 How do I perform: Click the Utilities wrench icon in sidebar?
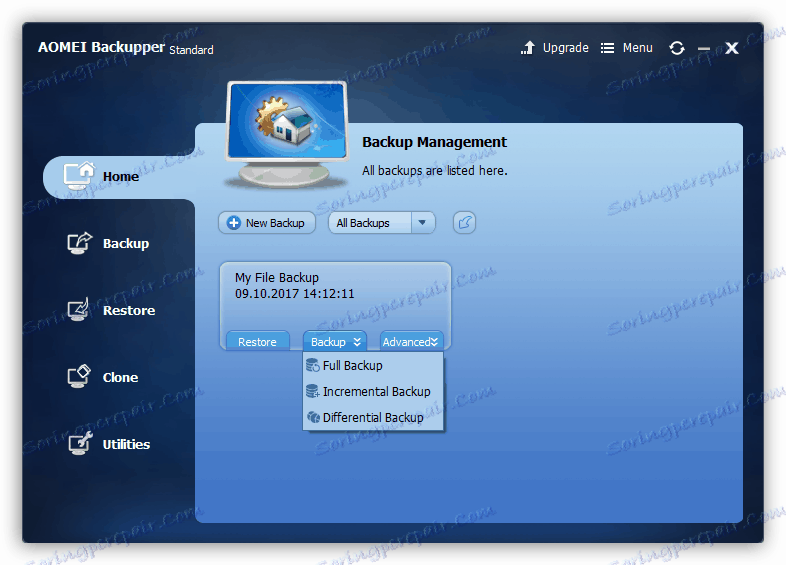(x=80, y=443)
